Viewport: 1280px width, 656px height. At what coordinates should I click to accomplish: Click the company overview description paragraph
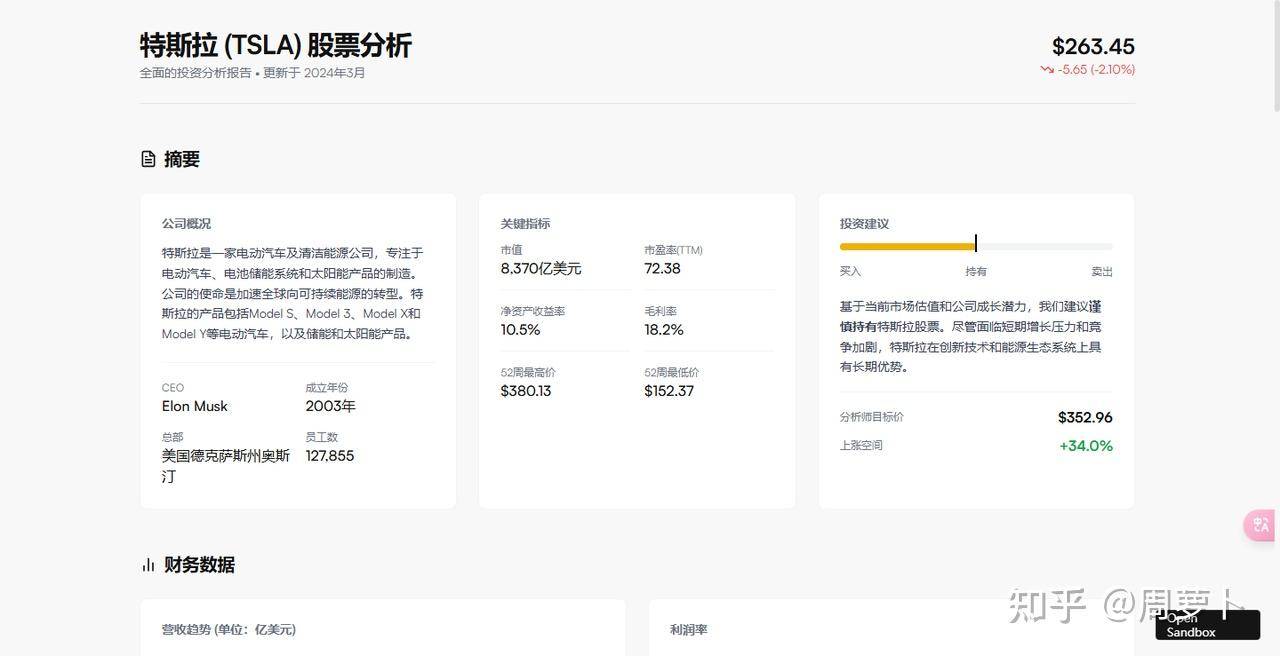pos(298,294)
